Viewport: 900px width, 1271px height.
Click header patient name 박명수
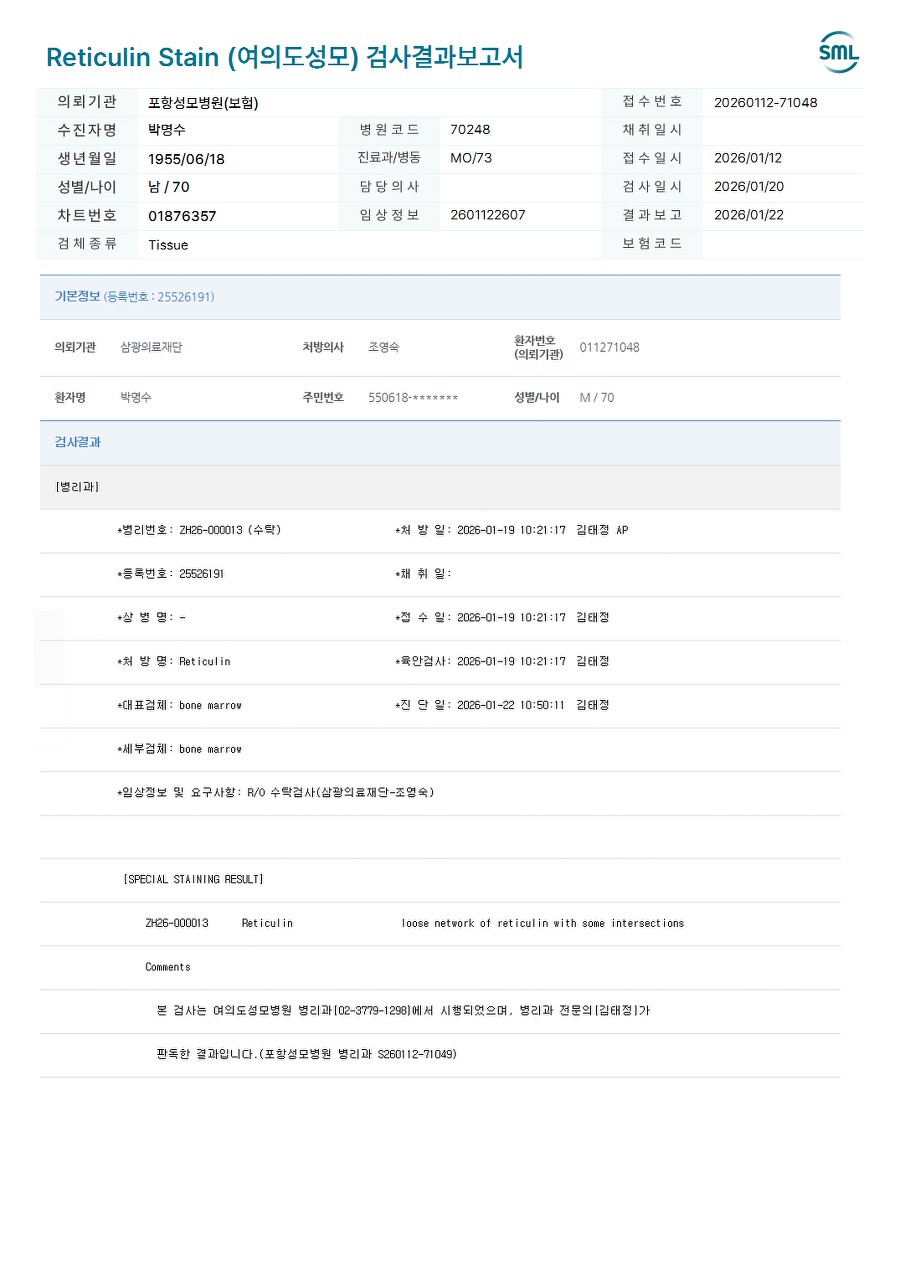click(x=167, y=130)
